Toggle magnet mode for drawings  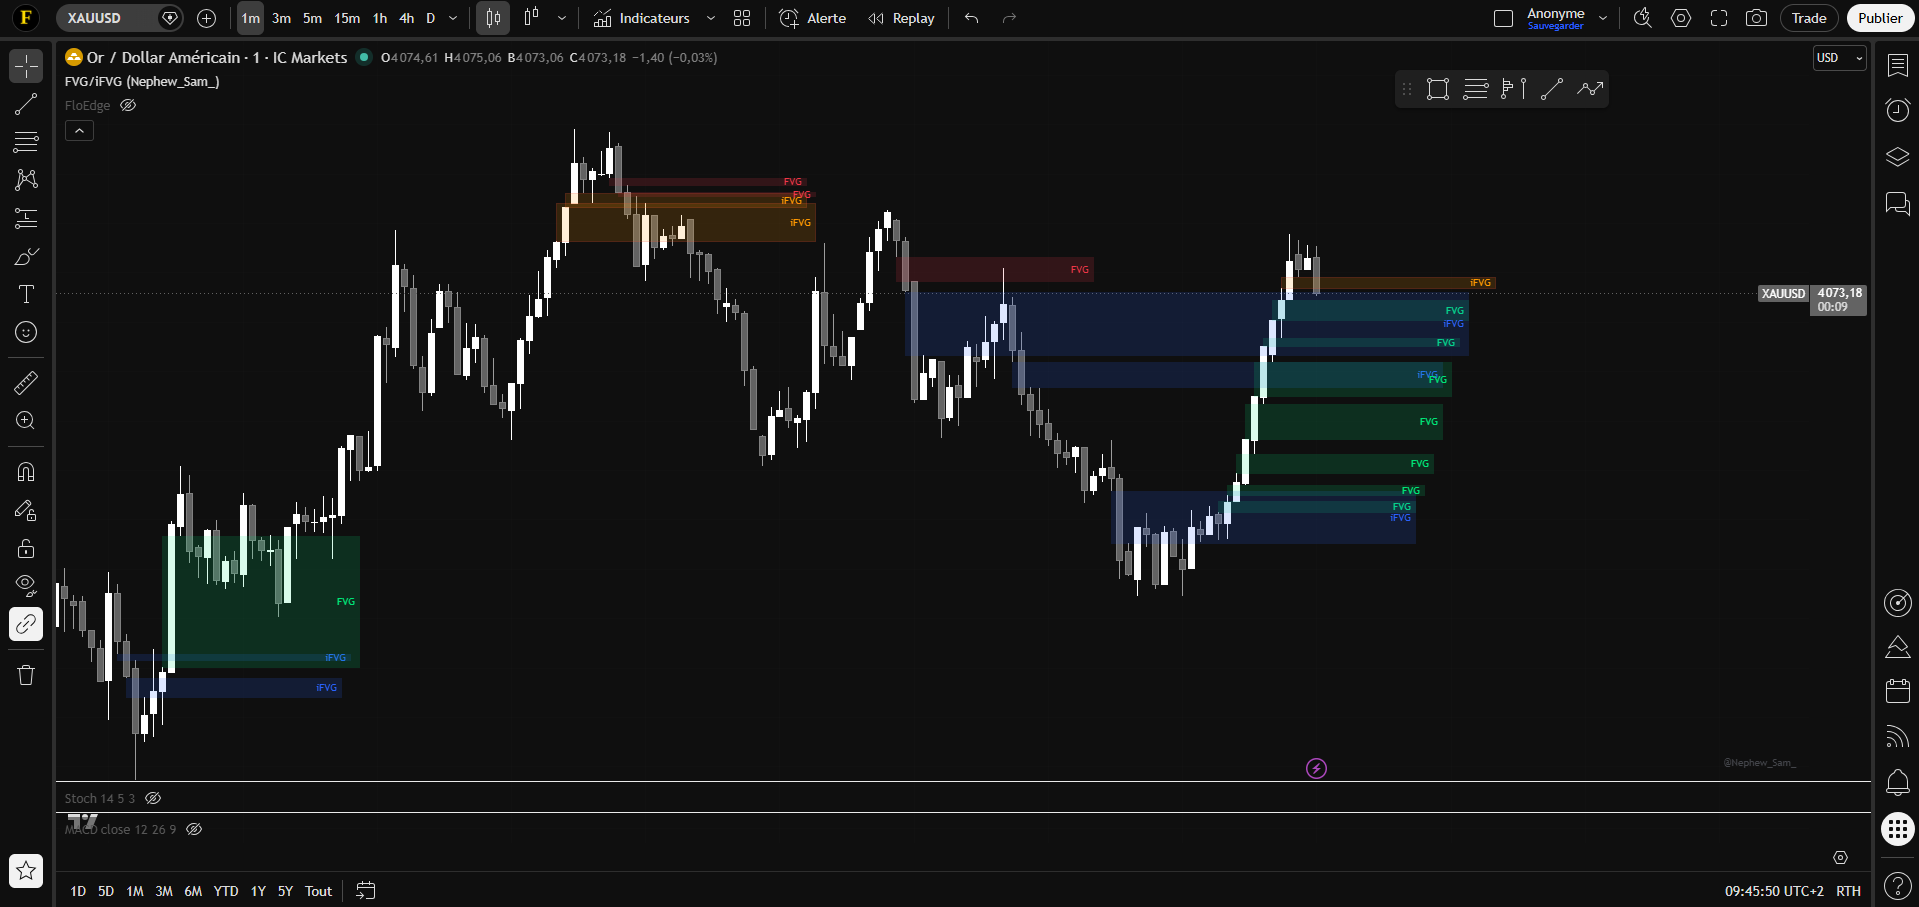pos(26,472)
